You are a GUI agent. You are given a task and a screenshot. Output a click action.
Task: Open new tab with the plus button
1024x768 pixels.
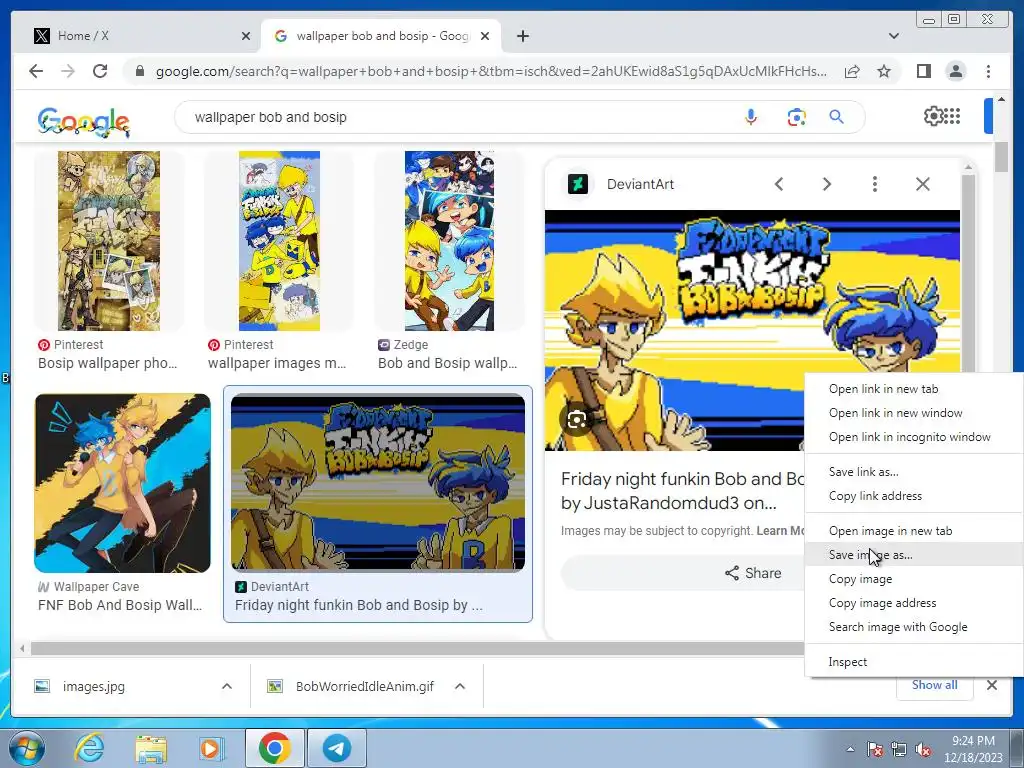click(522, 36)
